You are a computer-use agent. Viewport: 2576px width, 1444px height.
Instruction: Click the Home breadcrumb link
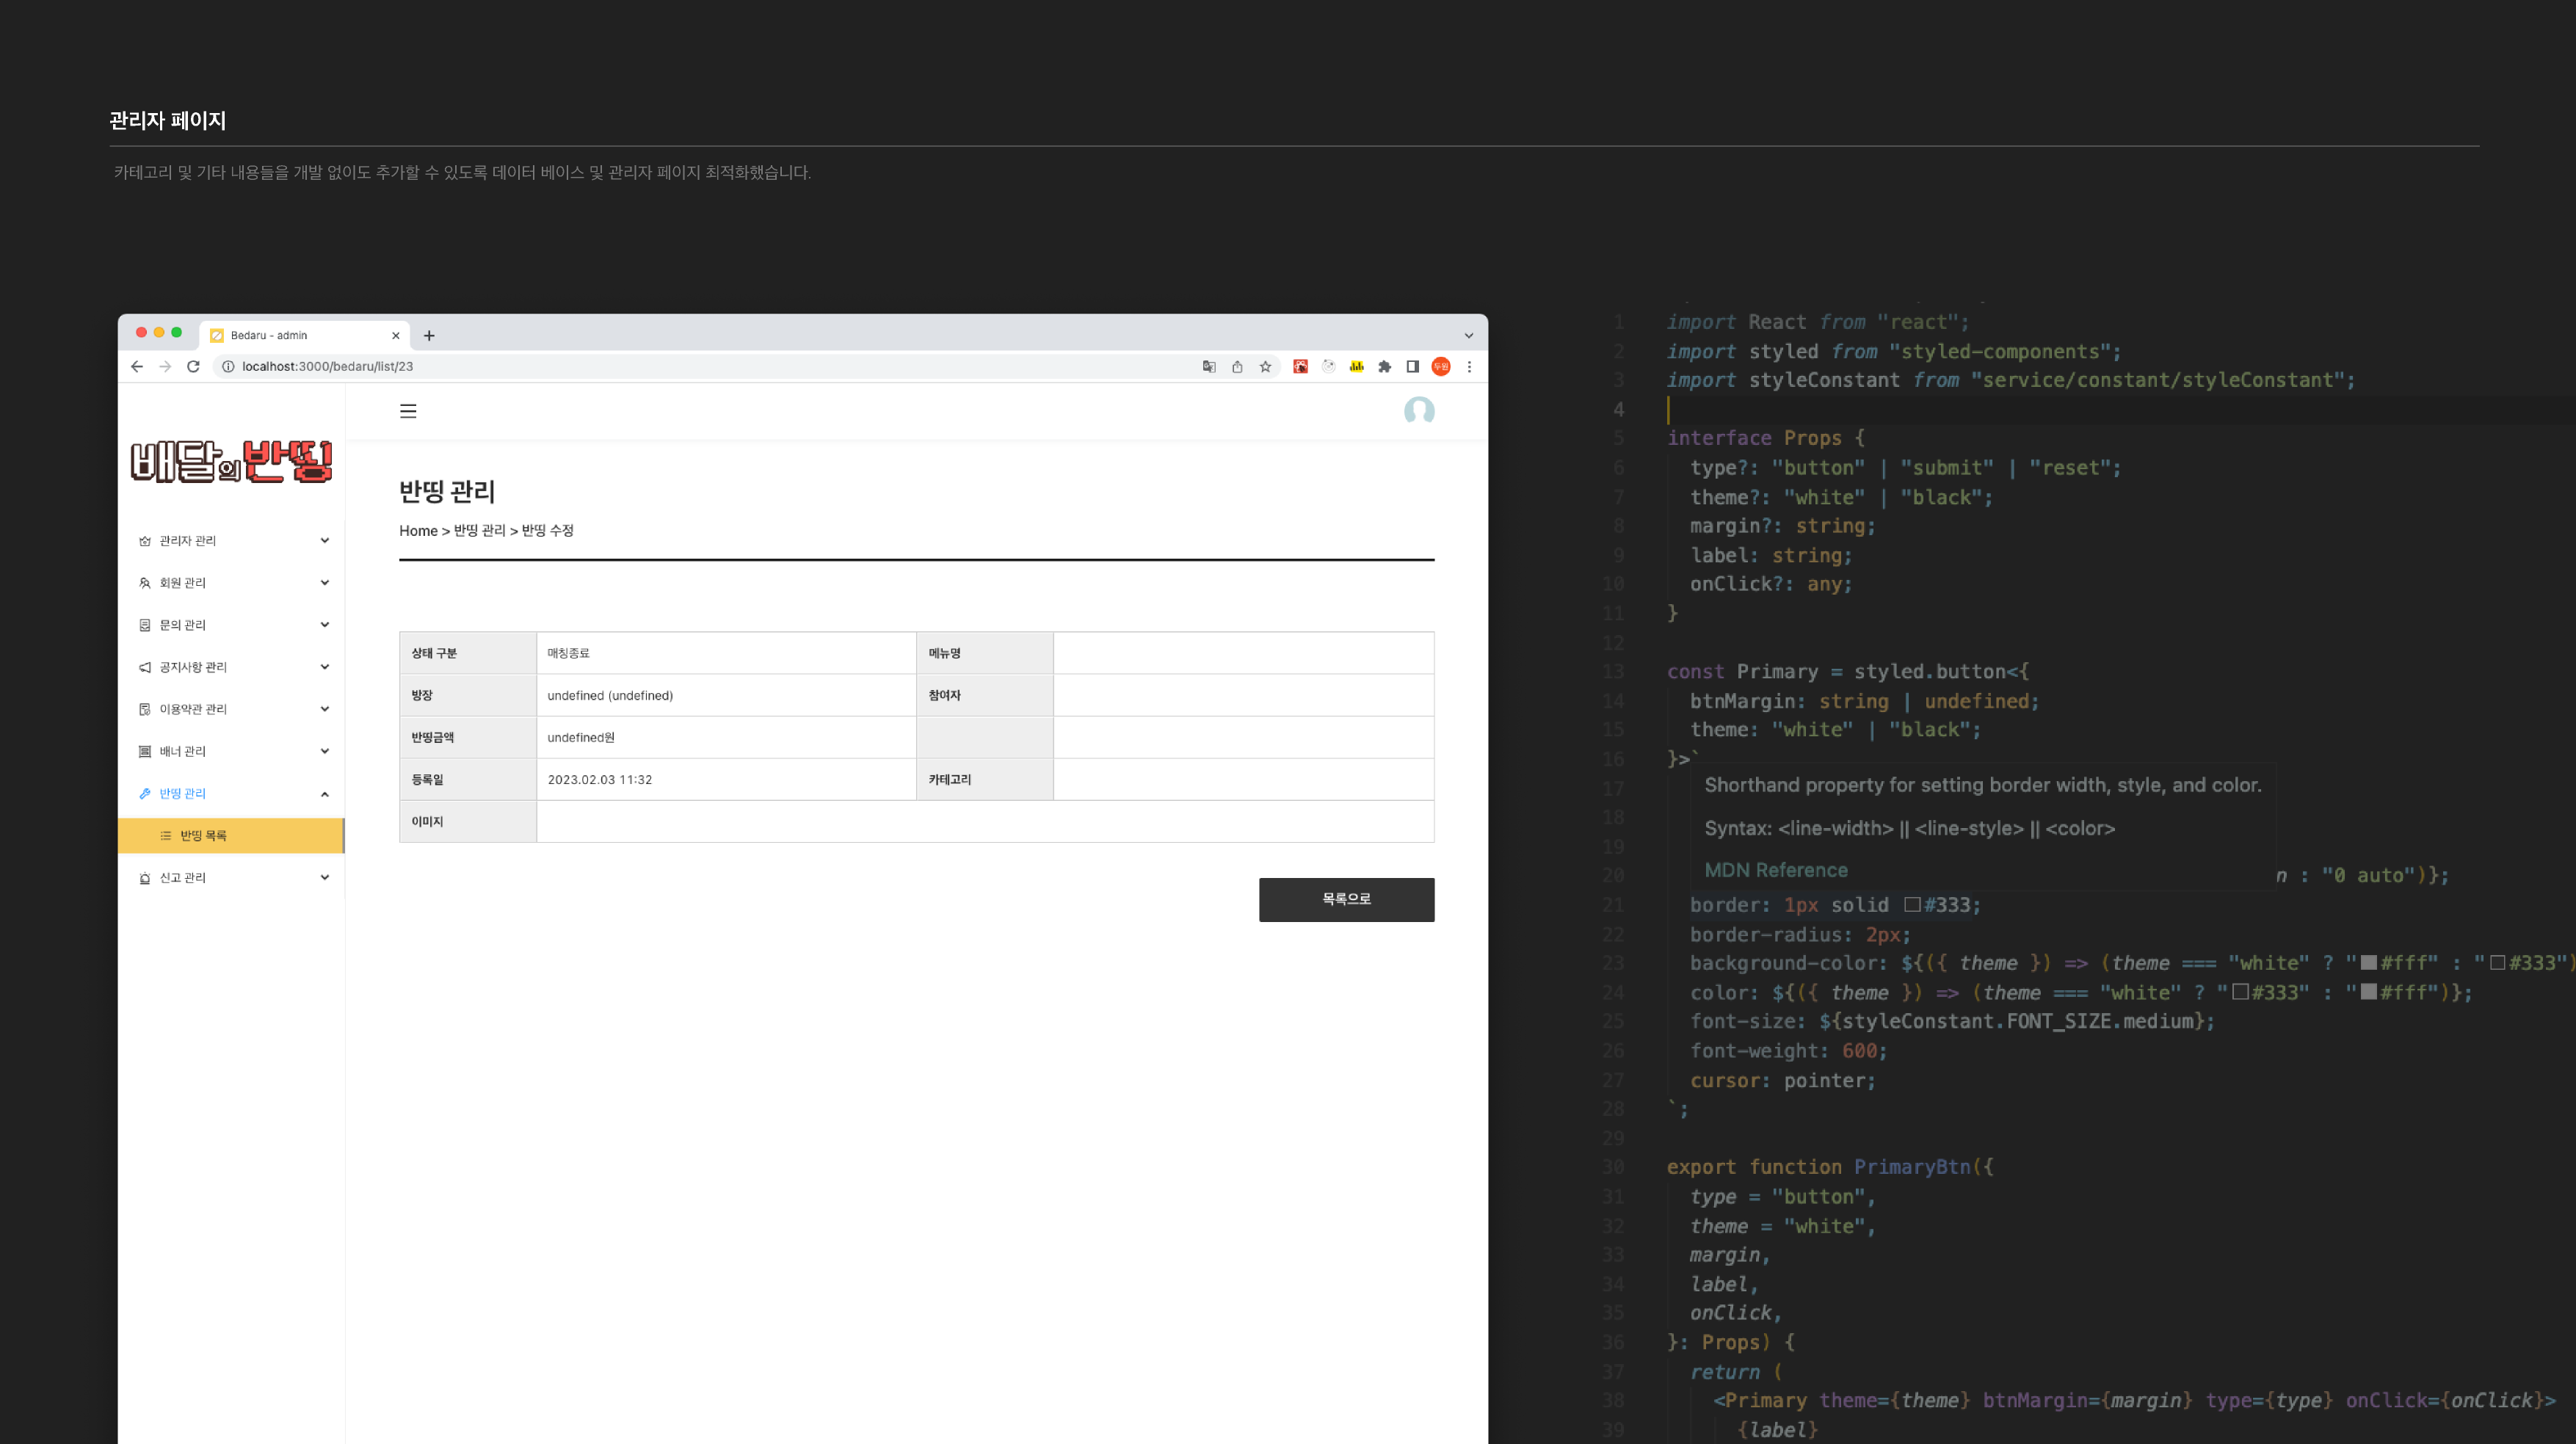[418, 530]
